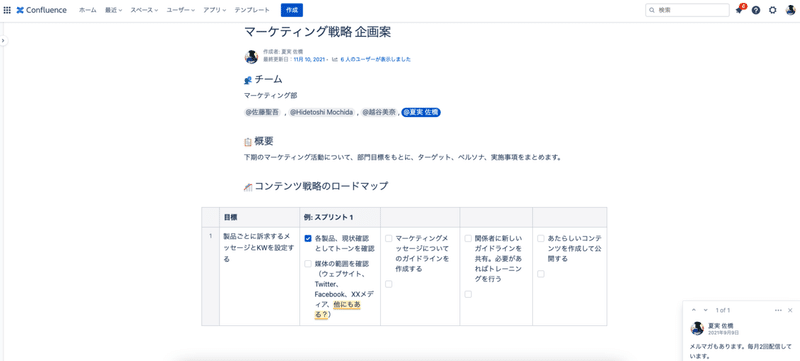This screenshot has height=361, width=800.
Task: Check the あたらしいコンテンツを作成 task checkbox
Action: point(541,238)
